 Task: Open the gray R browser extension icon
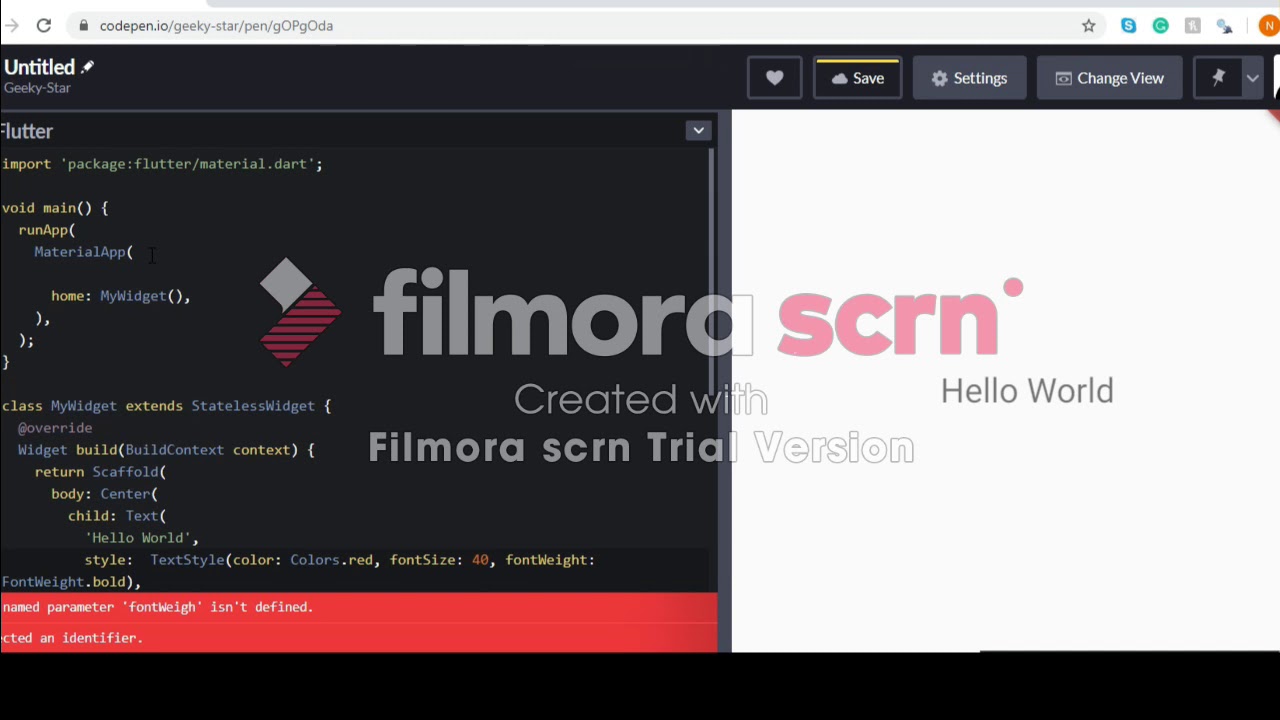(x=1192, y=26)
